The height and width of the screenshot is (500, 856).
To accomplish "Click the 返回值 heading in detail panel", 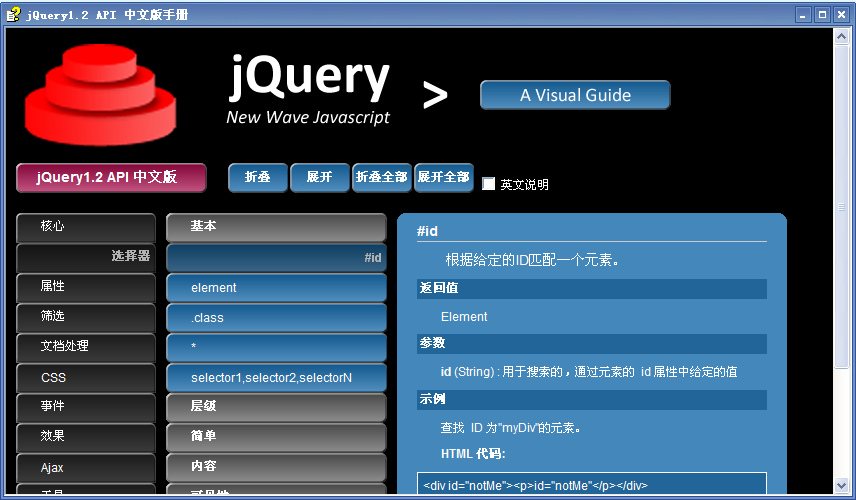I will coord(592,288).
